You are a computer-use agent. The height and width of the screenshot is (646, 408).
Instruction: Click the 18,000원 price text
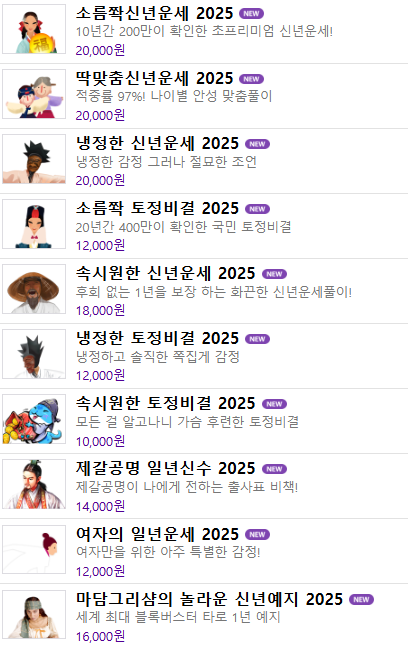pyautogui.click(x=100, y=310)
